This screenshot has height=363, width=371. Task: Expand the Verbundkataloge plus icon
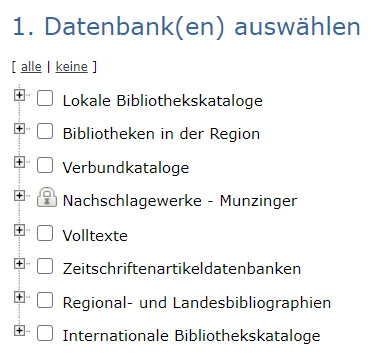(19, 162)
